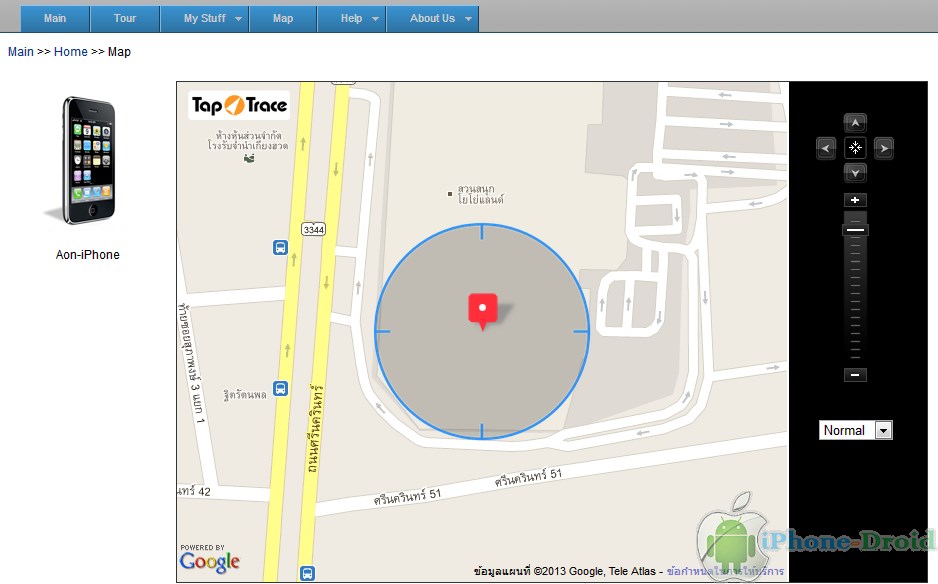
Task: Click the Google logo on map
Action: pyautogui.click(x=209, y=560)
